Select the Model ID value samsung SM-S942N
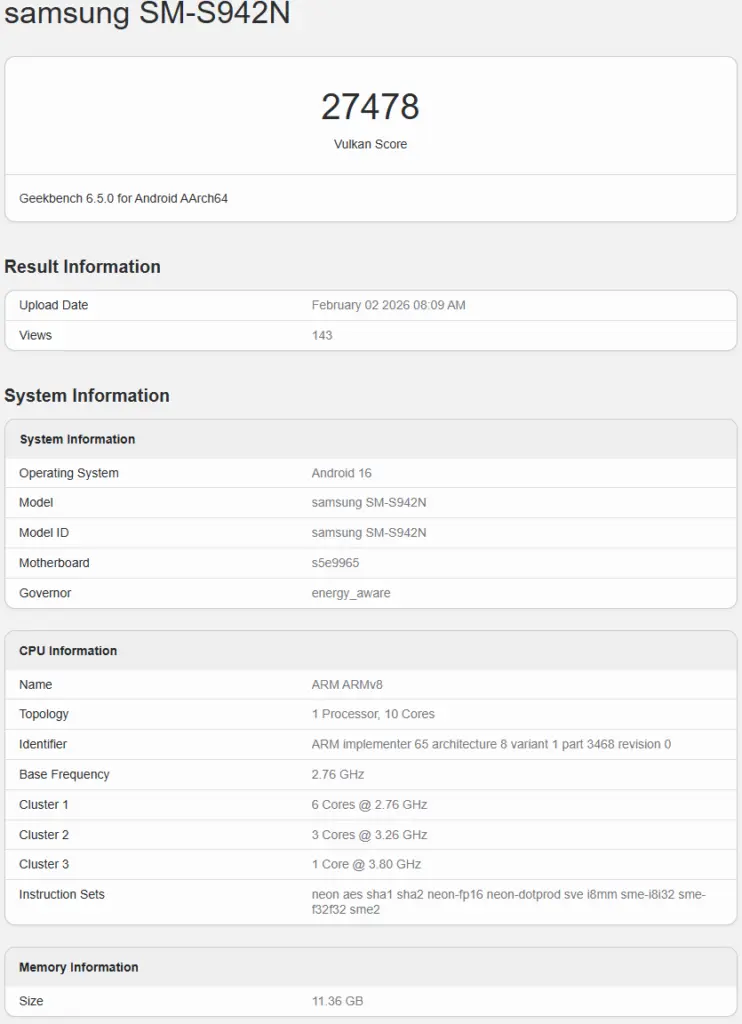Screen dimensions: 742x1024 [x=368, y=533]
